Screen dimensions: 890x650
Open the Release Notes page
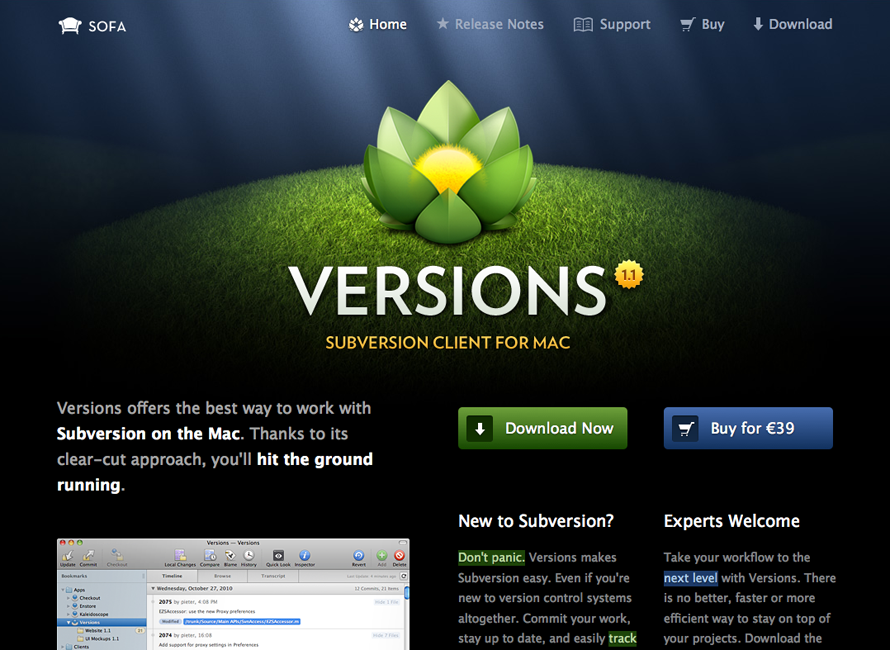pos(490,24)
